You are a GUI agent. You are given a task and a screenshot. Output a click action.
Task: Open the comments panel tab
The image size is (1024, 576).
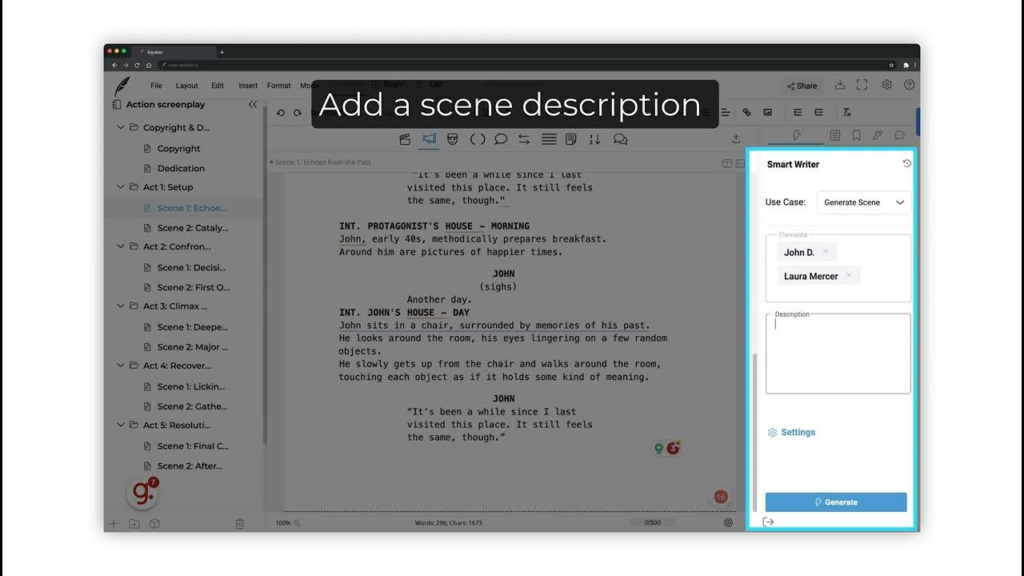coord(899,135)
